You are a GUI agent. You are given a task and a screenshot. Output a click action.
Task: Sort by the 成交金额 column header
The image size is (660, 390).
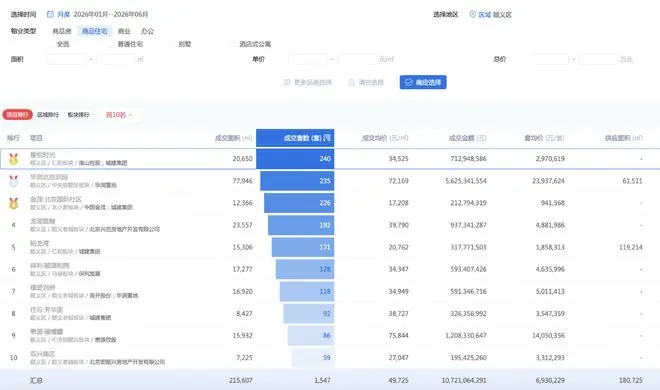pyautogui.click(x=467, y=138)
